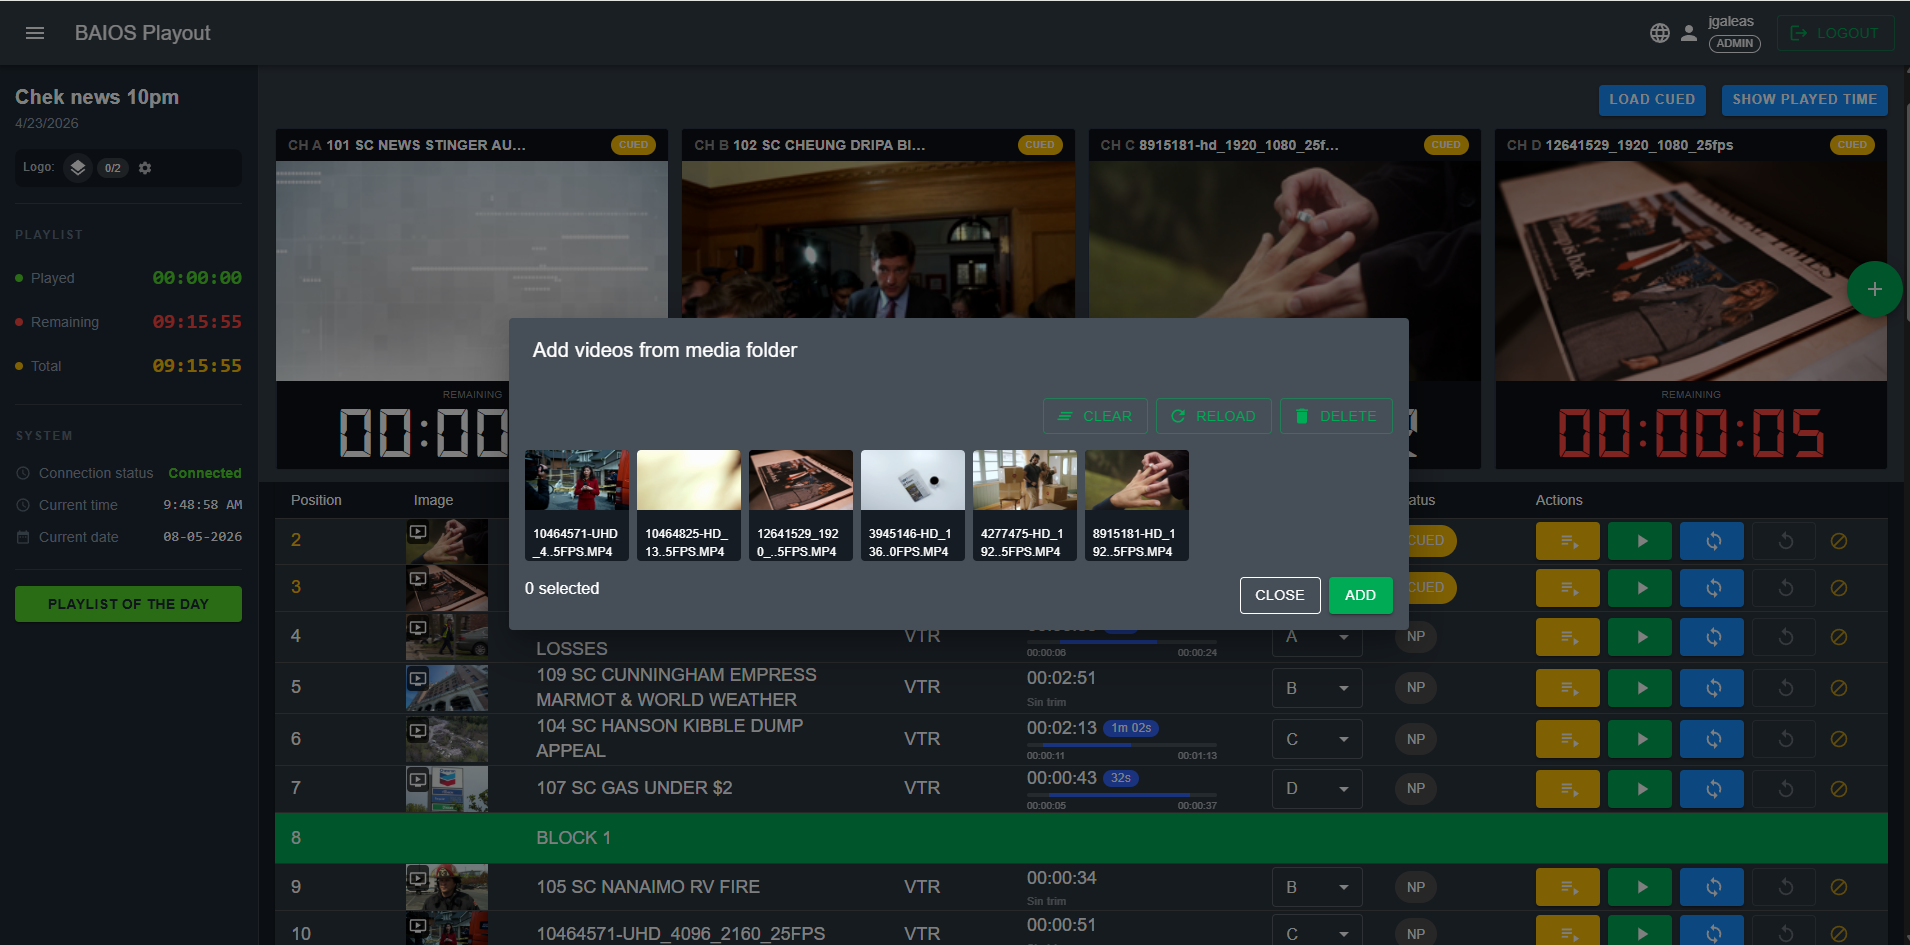Click the green ADD button
Image resolution: width=1910 pixels, height=945 pixels.
[x=1360, y=595]
